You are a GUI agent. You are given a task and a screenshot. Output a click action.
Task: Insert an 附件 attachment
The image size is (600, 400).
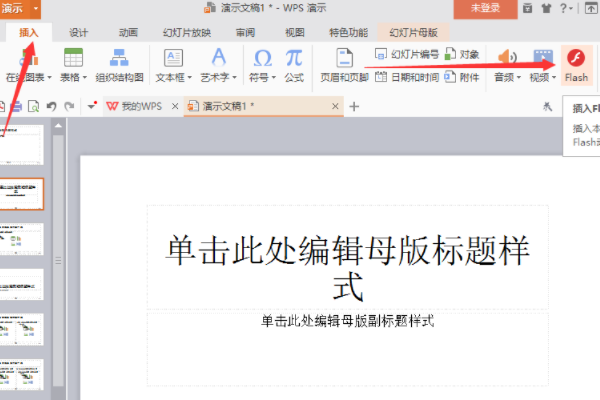pyautogui.click(x=462, y=77)
